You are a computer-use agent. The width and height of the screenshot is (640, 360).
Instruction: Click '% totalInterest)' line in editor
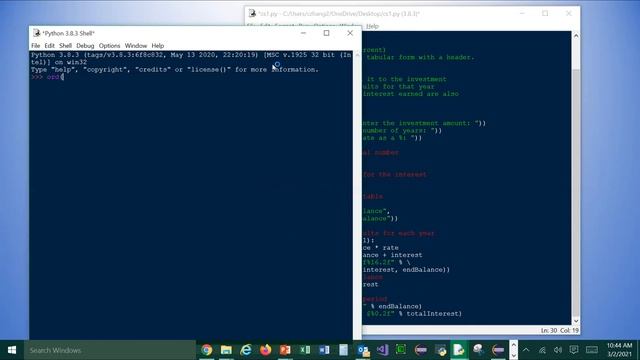430,314
